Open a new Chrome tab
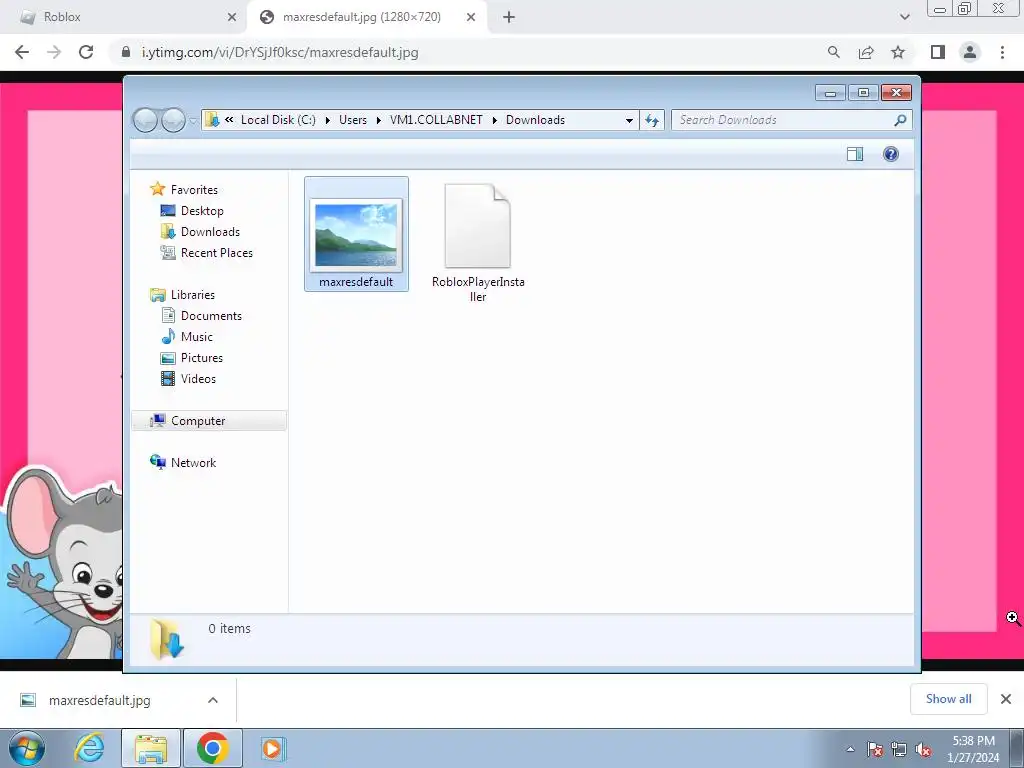The image size is (1024, 768). 509,18
